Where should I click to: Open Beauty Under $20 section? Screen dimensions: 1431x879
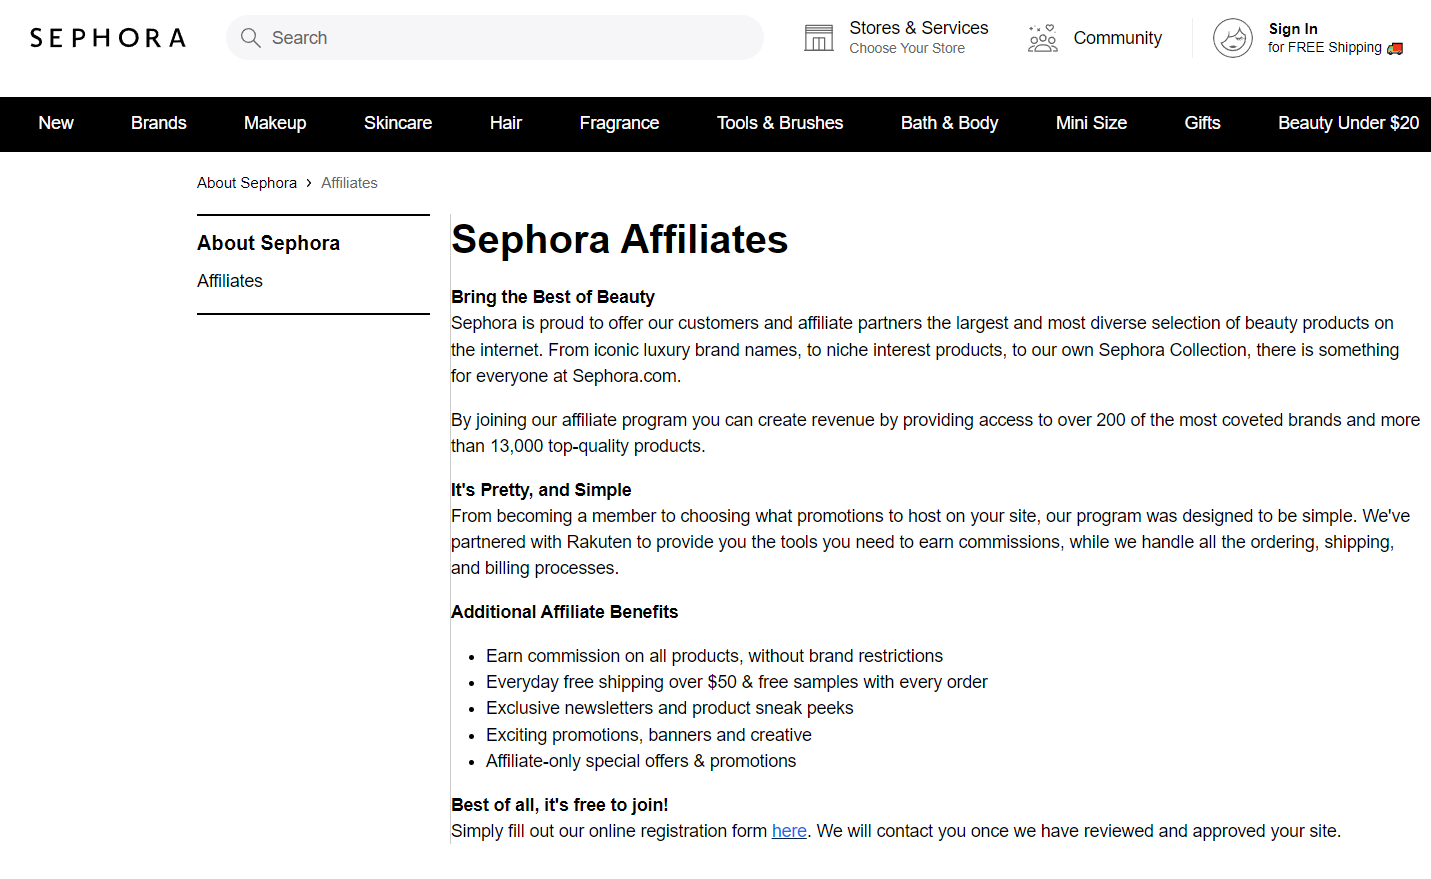coord(1348,123)
